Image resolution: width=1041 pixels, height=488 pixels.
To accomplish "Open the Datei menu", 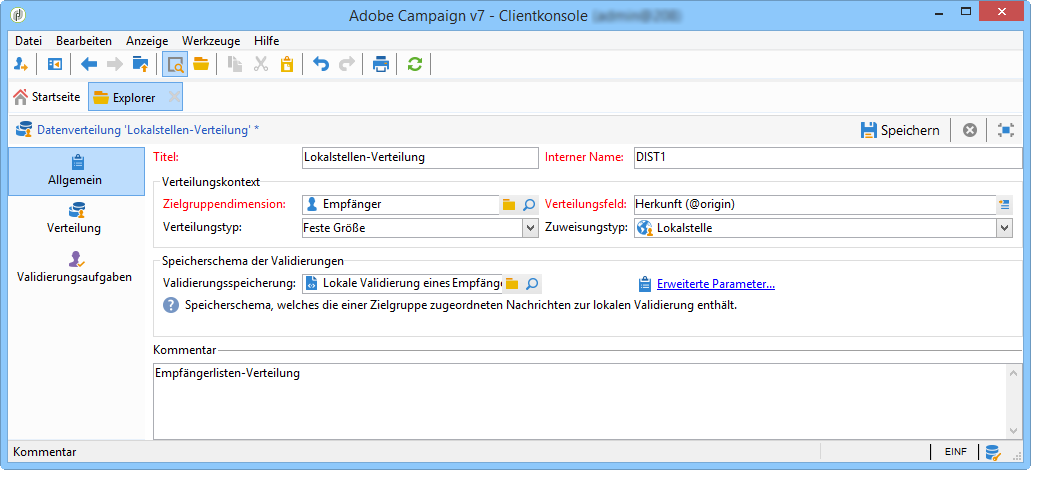I will [29, 41].
